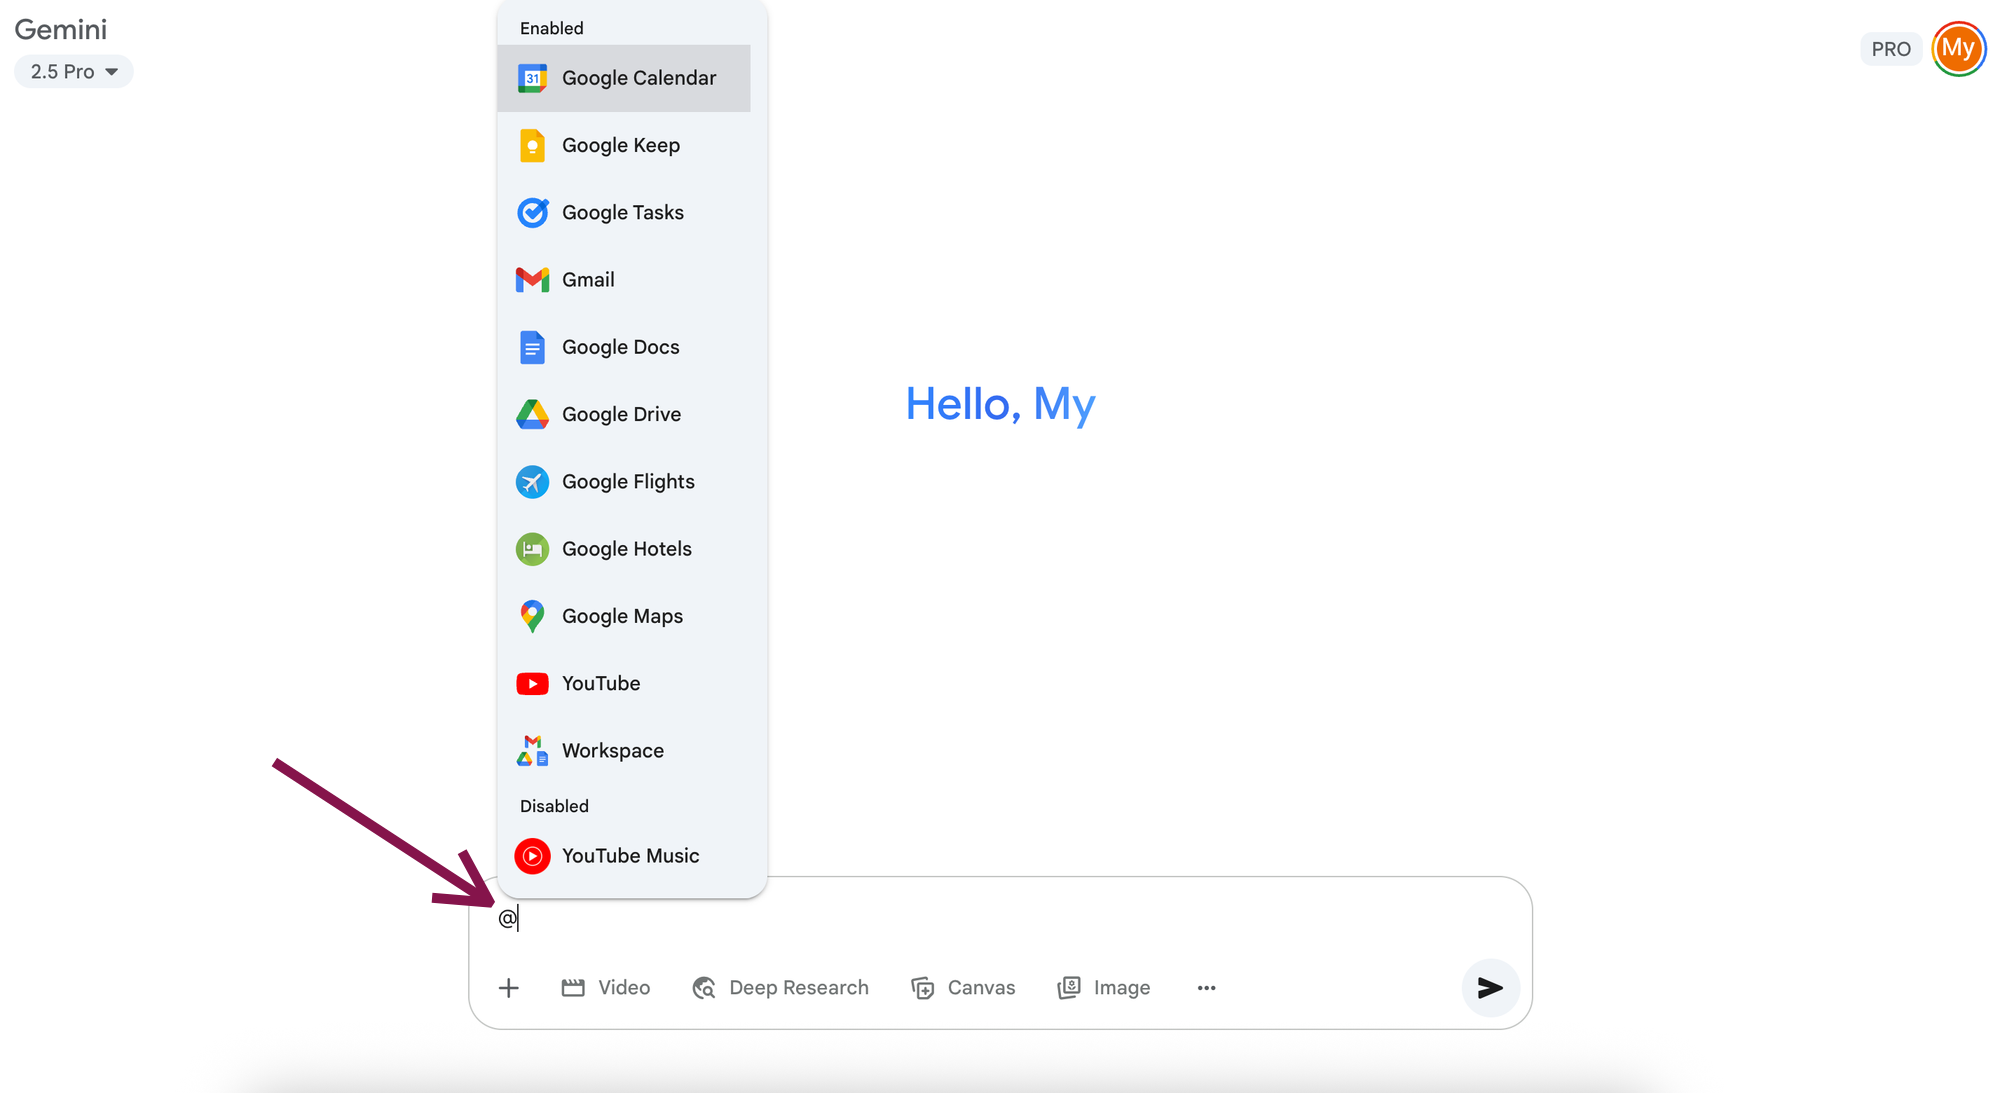This screenshot has height=1093, width=2000.
Task: Click the Video tool button
Action: (606, 988)
